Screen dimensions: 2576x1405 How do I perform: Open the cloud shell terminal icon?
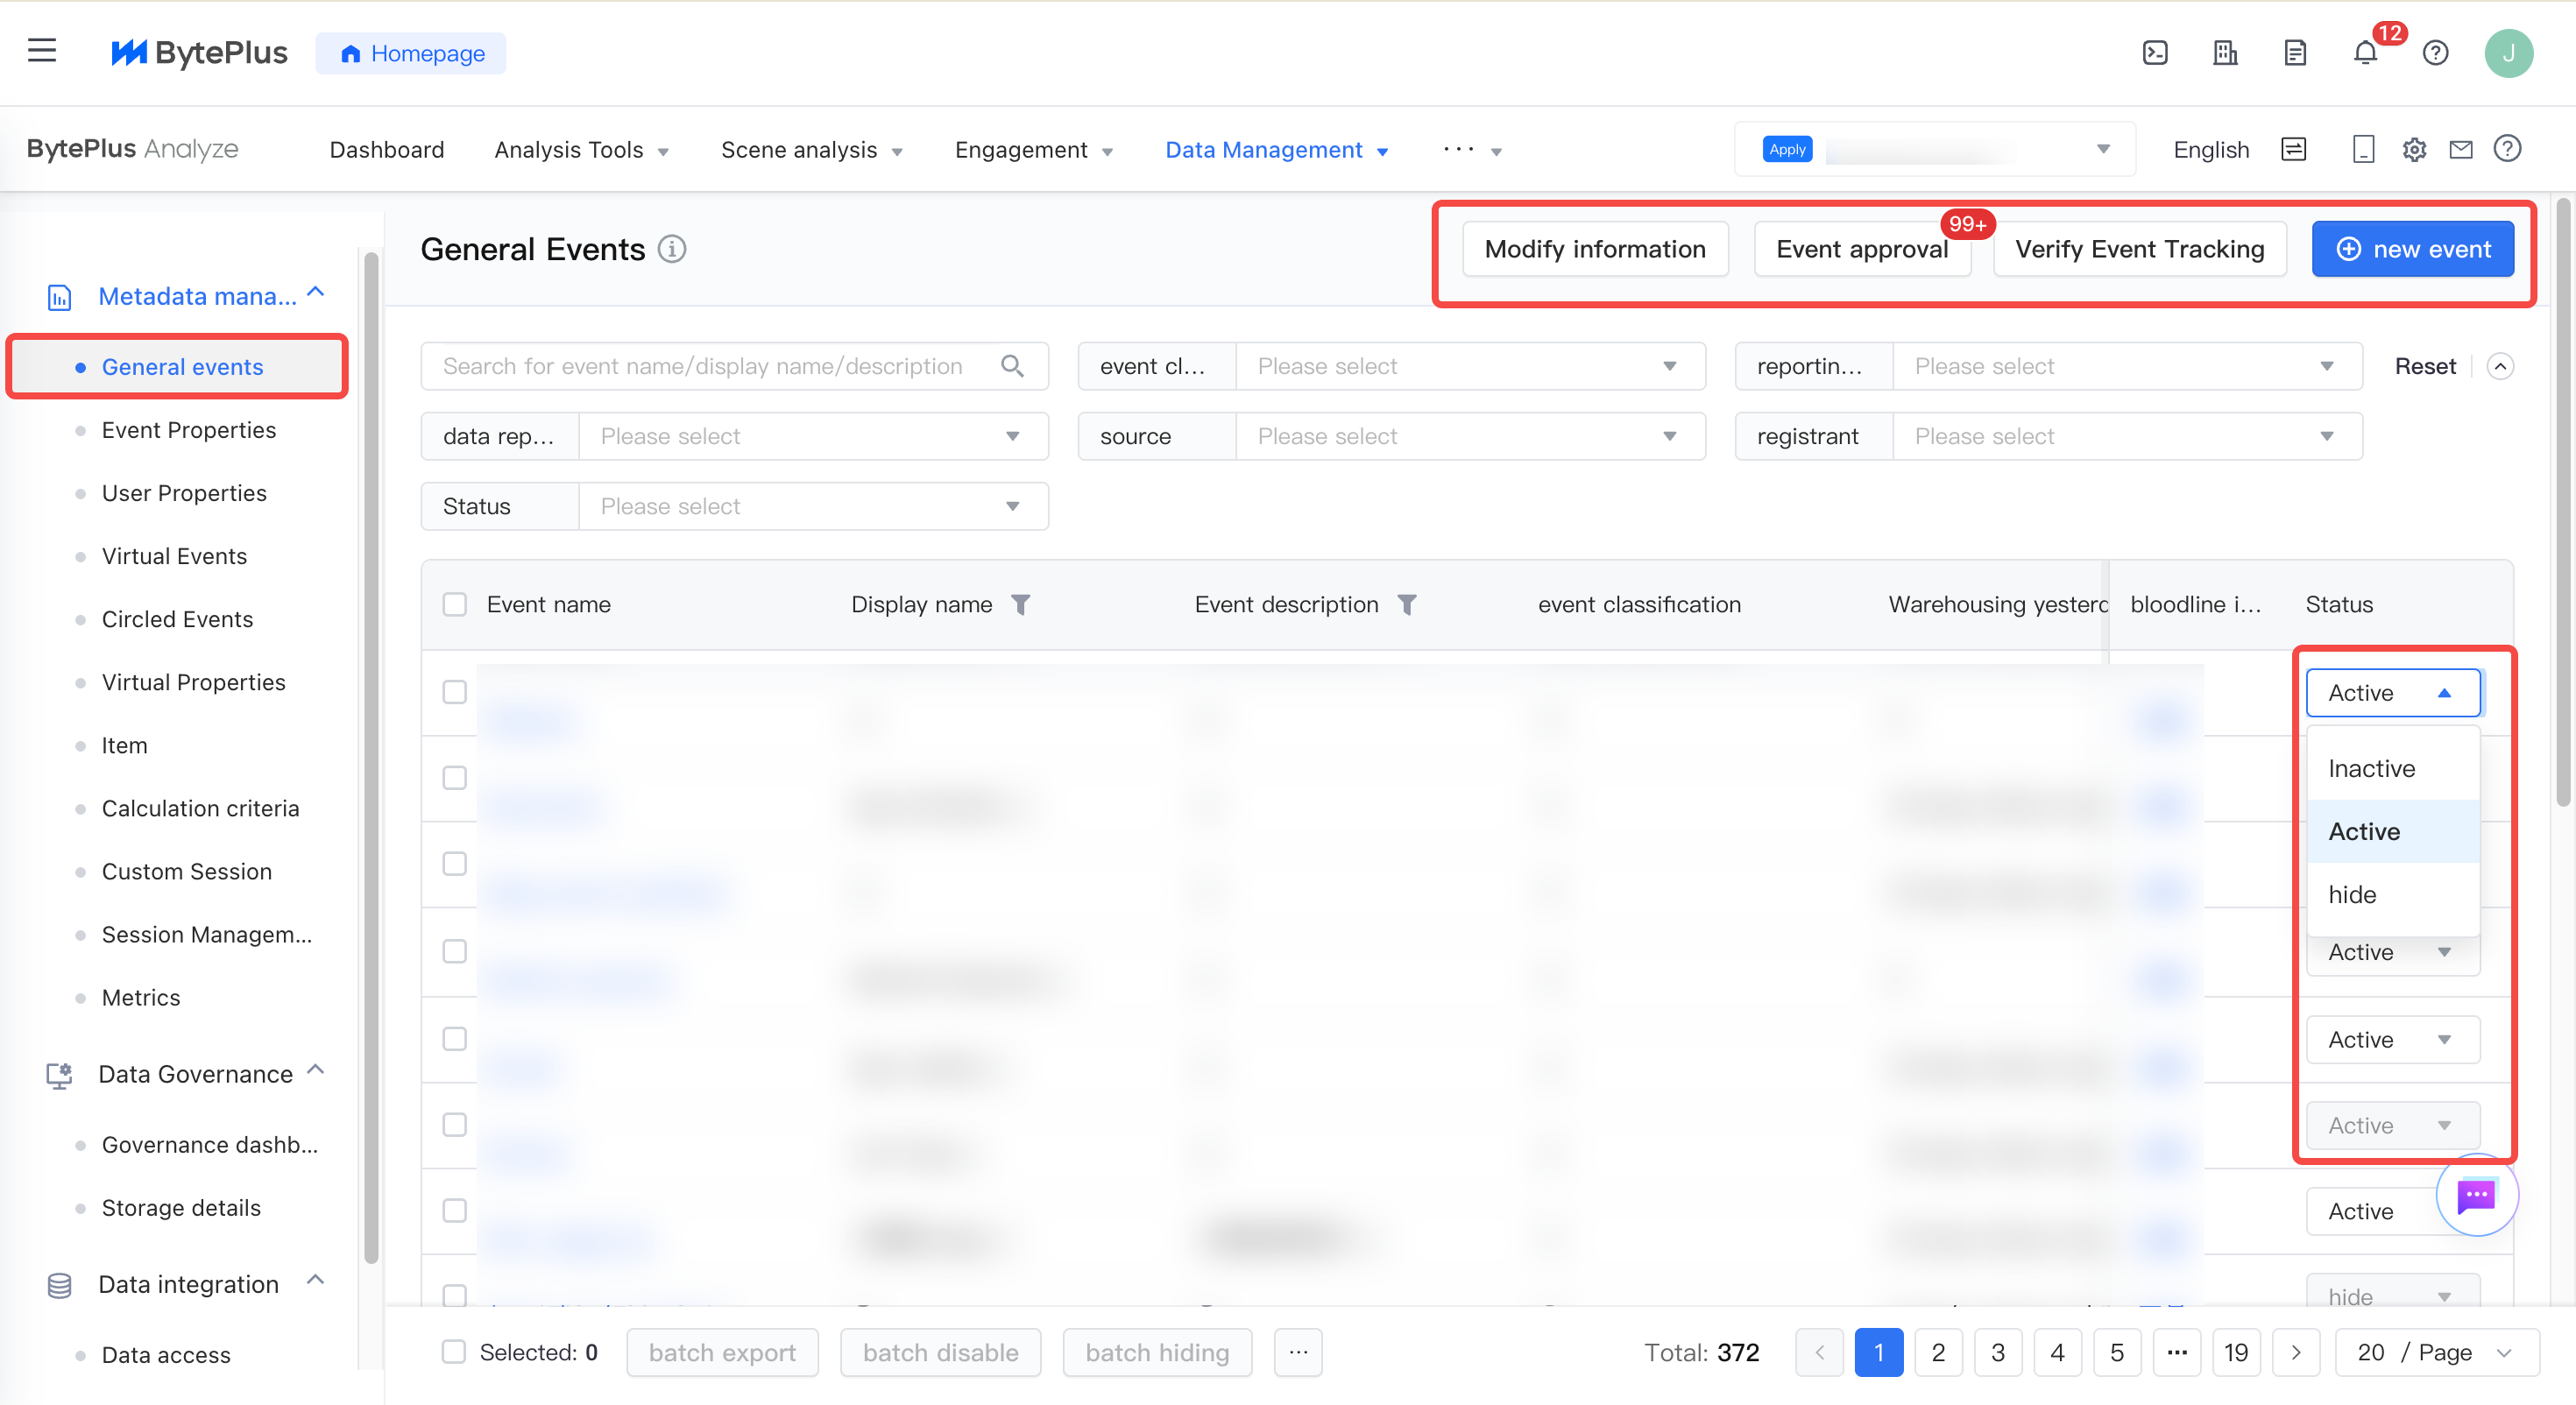tap(2155, 53)
